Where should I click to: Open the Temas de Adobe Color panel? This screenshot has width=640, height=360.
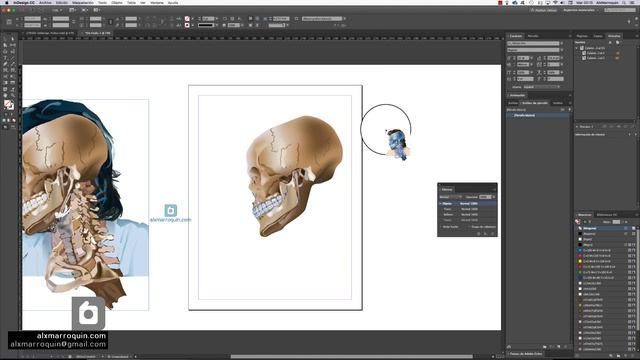pyautogui.click(x=526, y=354)
